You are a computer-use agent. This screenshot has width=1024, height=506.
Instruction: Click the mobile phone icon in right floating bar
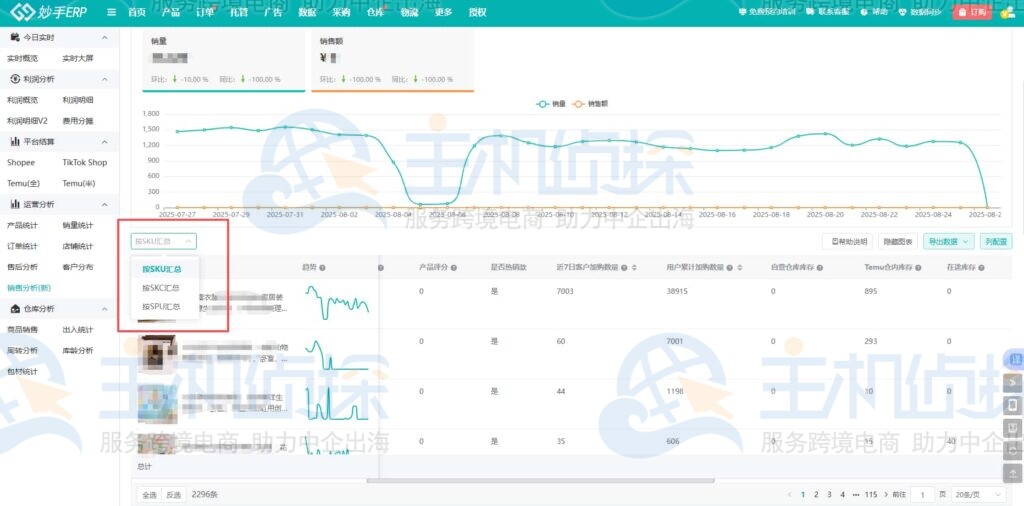point(1013,404)
